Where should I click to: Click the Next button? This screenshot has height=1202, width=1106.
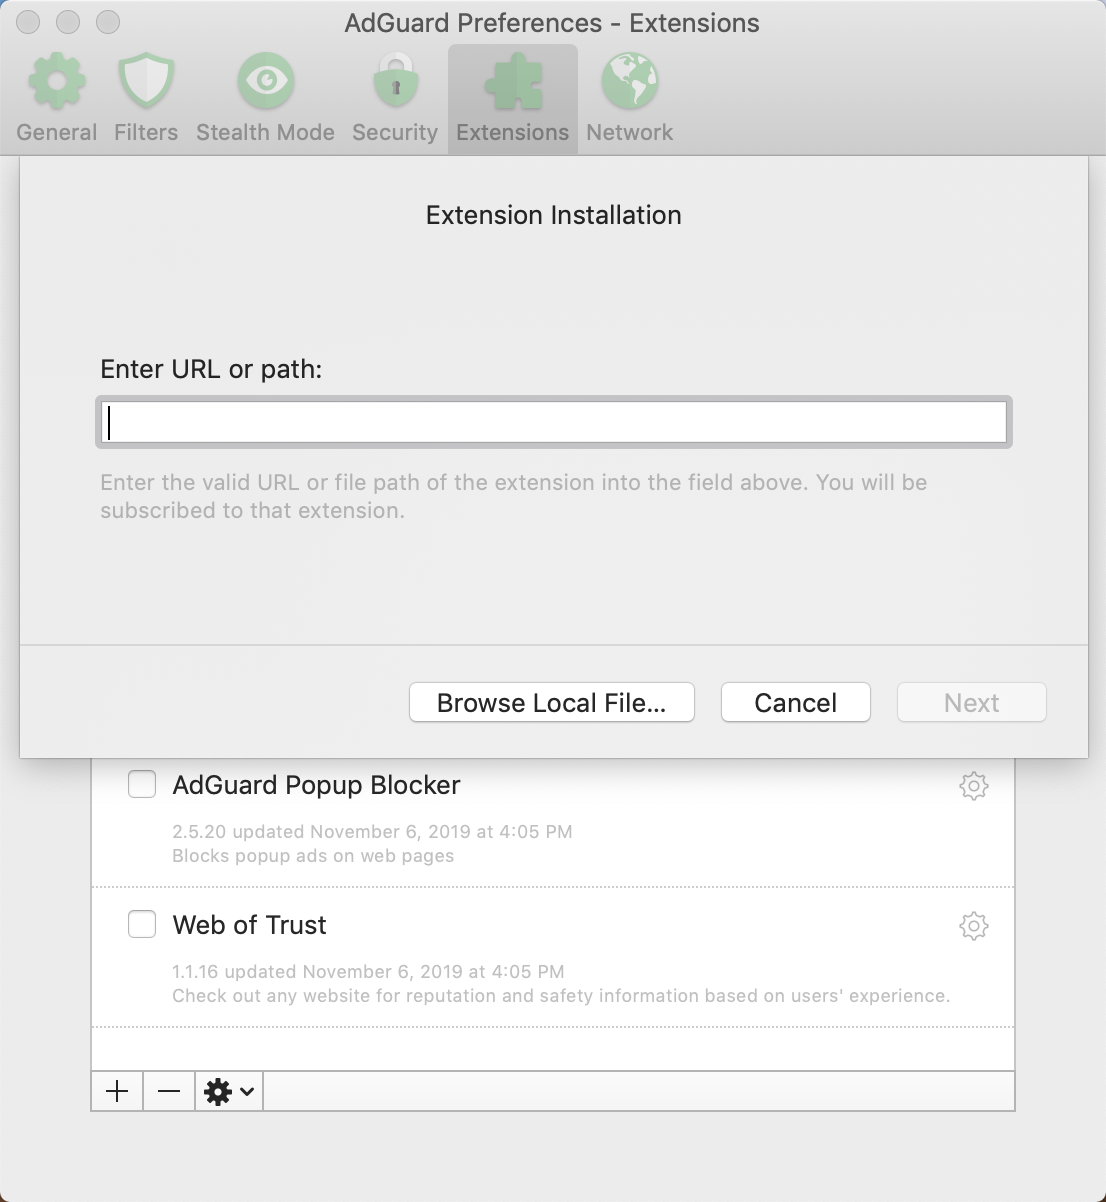pos(971,703)
